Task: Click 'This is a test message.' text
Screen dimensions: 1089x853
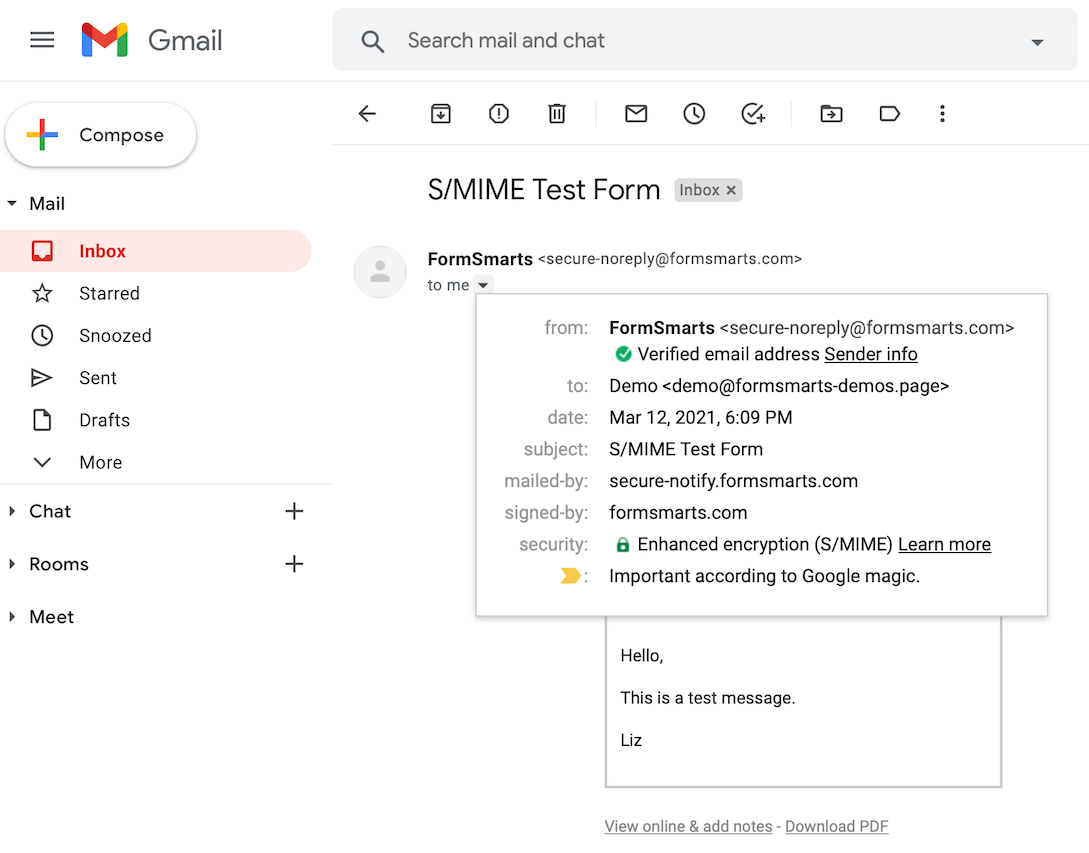Action: coord(707,698)
